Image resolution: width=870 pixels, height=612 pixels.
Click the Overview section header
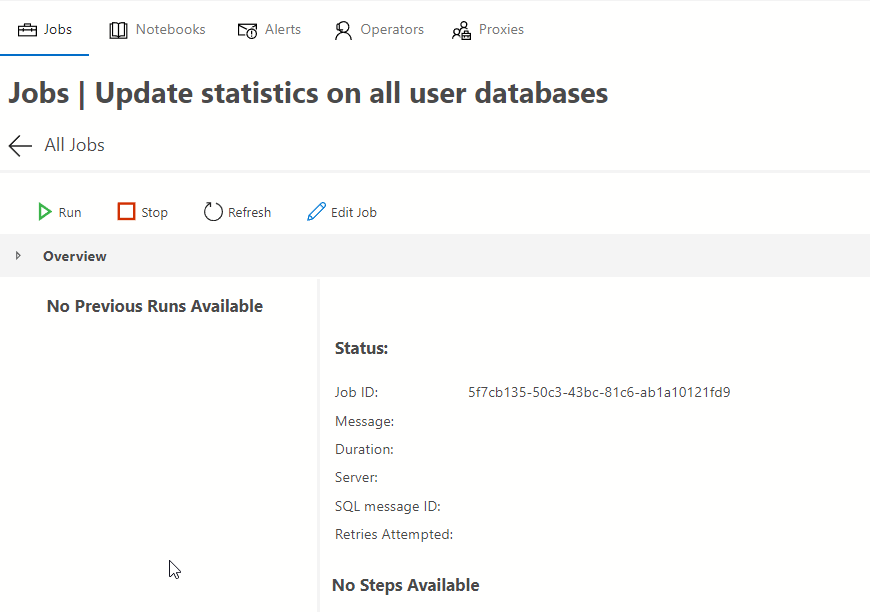75,256
